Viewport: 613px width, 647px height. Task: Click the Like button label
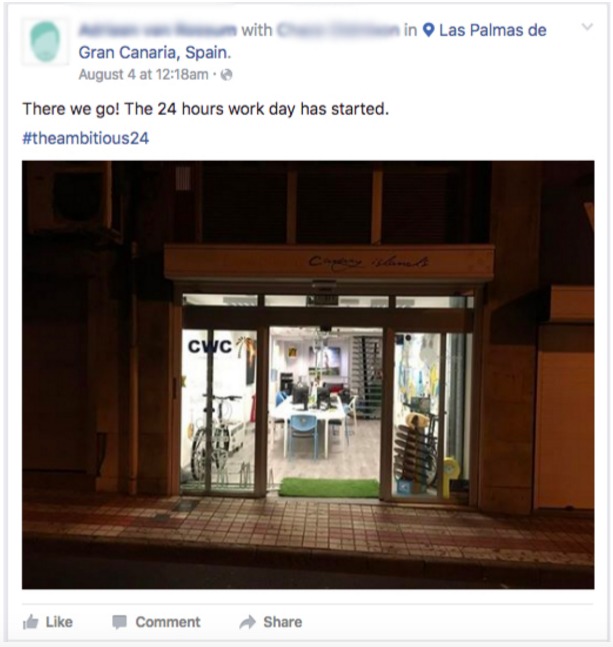coord(59,622)
